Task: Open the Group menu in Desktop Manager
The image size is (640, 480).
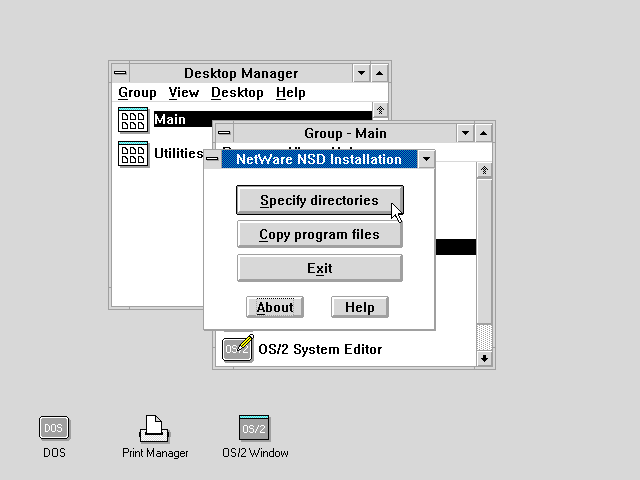Action: point(137,93)
